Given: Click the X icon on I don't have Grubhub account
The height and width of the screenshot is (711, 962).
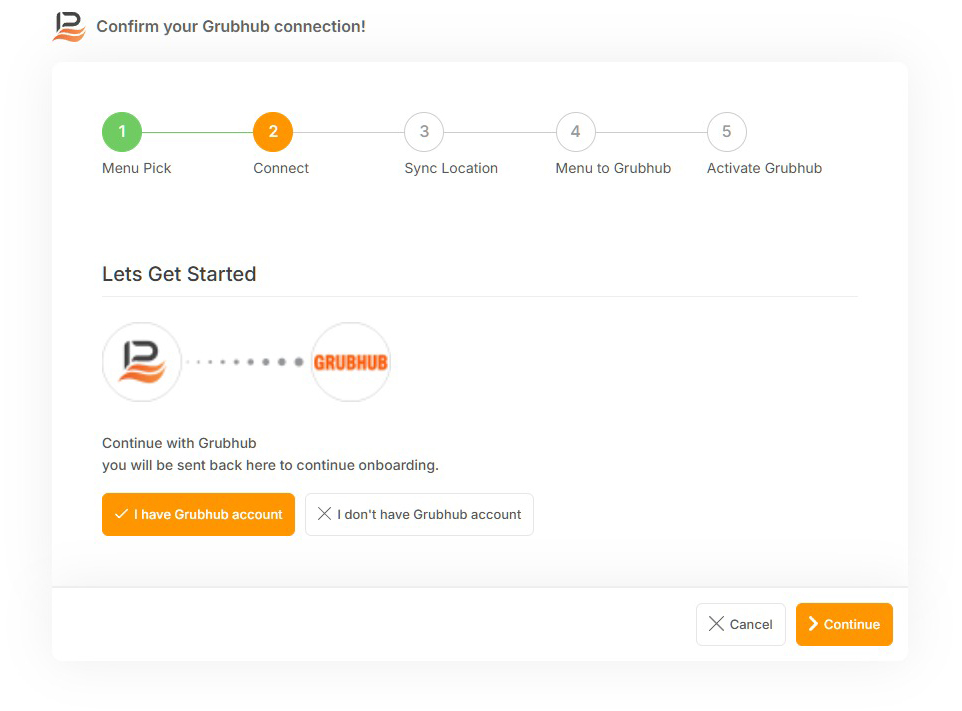Looking at the screenshot, I should coord(324,514).
